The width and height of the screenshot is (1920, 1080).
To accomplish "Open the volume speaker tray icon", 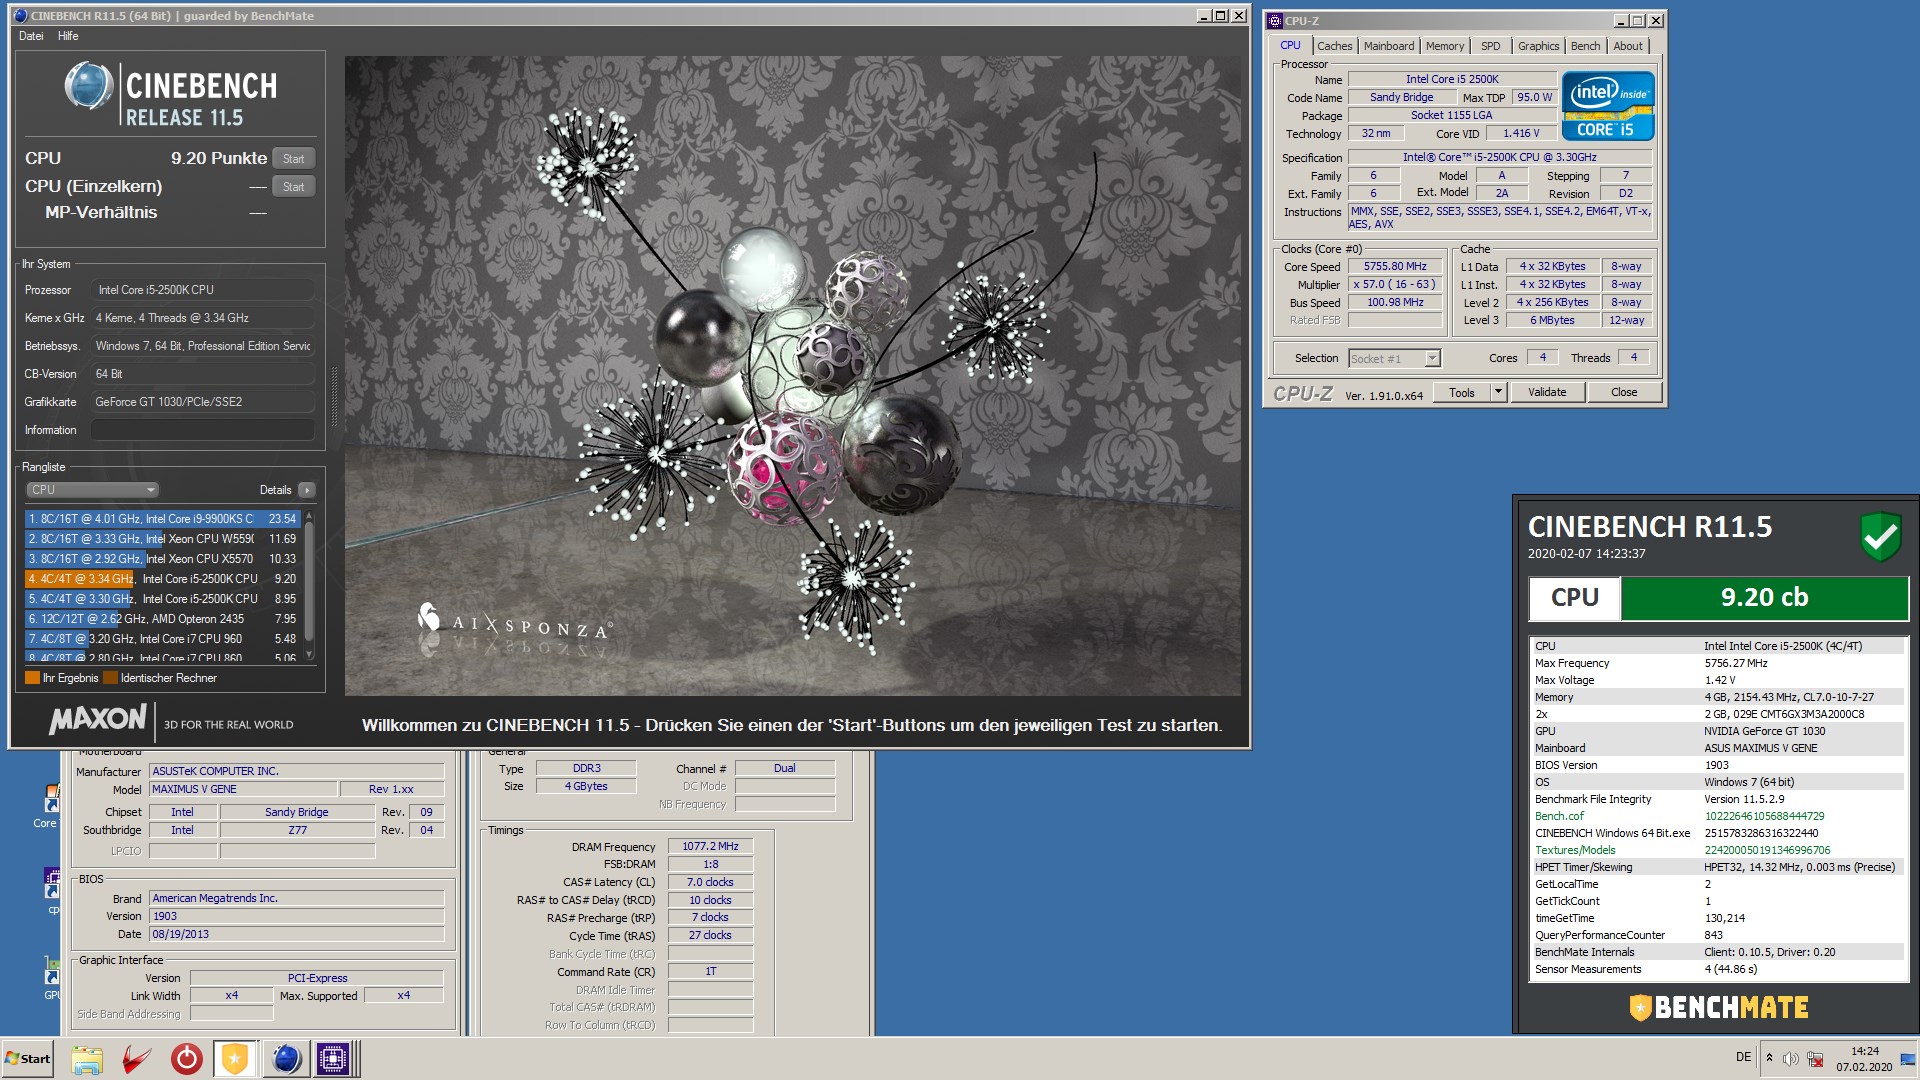I will [1791, 1058].
